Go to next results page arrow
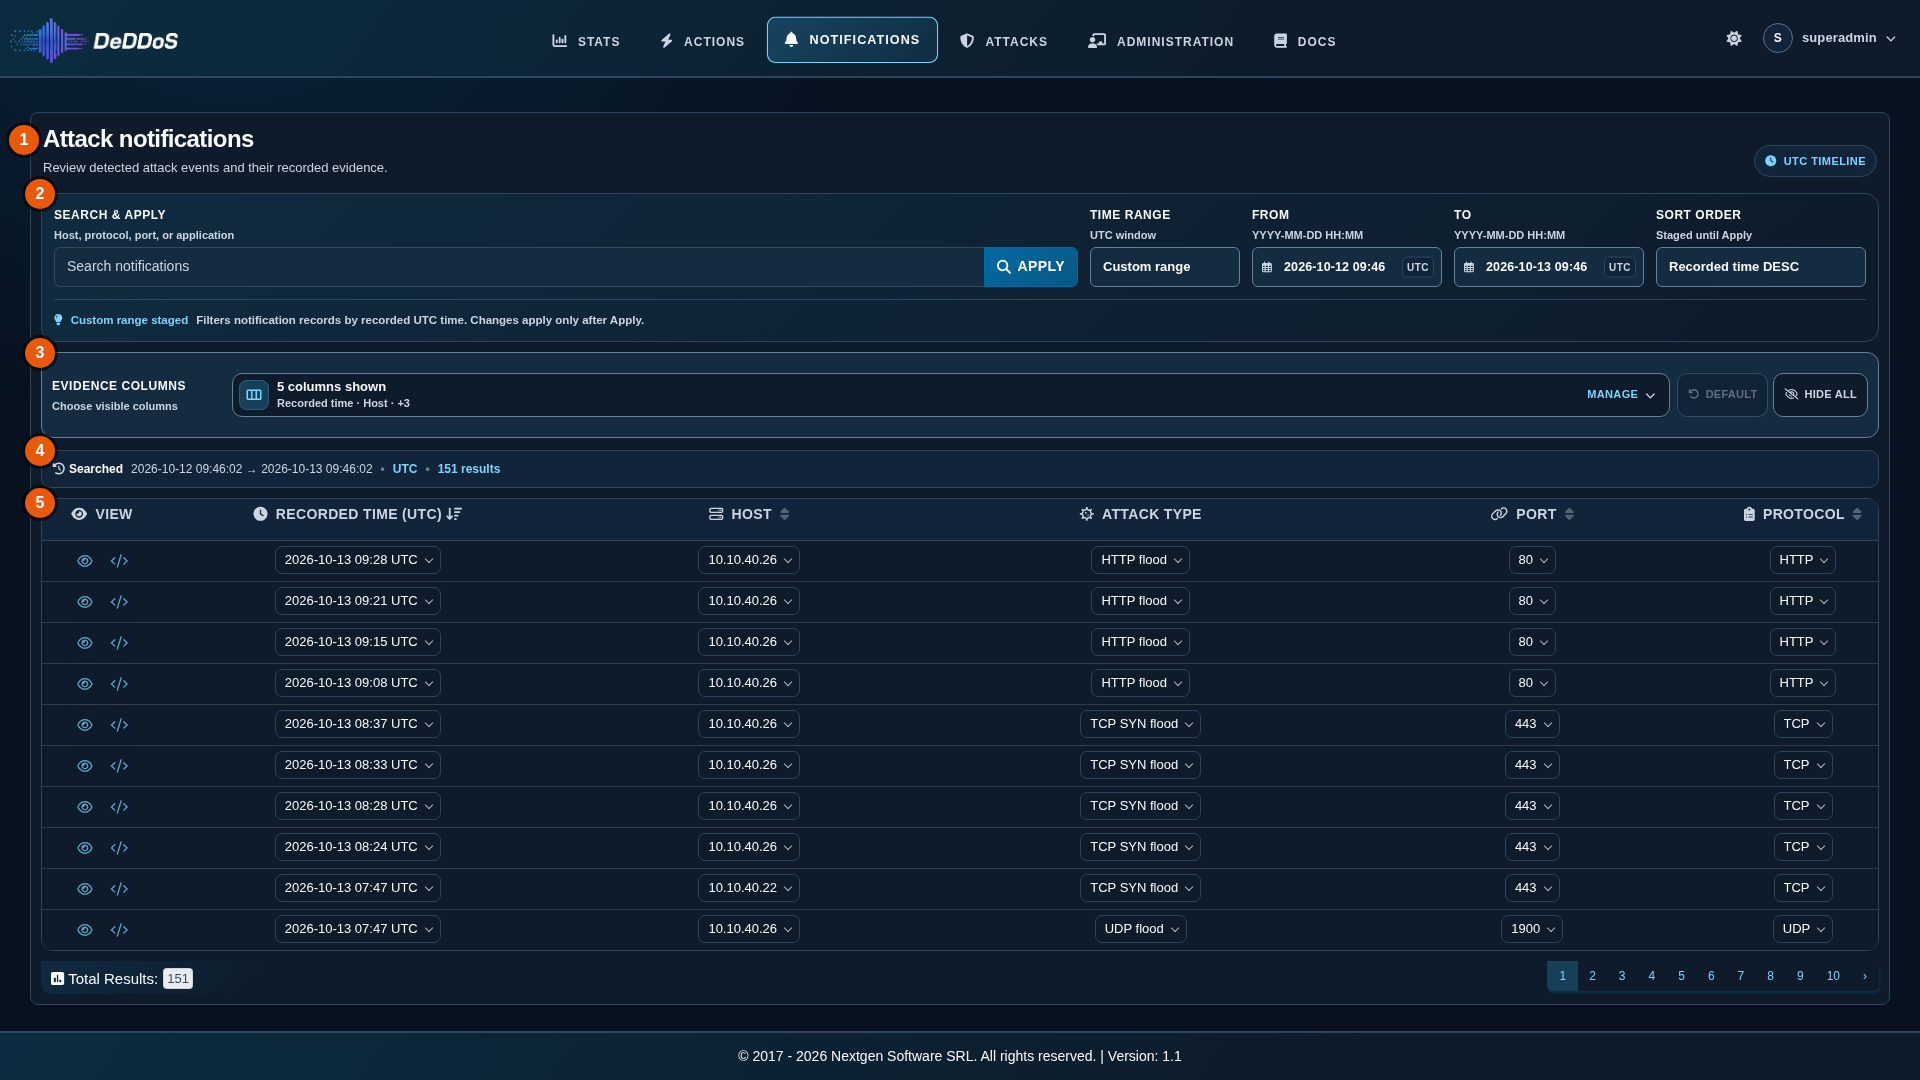The image size is (1920, 1080). point(1865,976)
